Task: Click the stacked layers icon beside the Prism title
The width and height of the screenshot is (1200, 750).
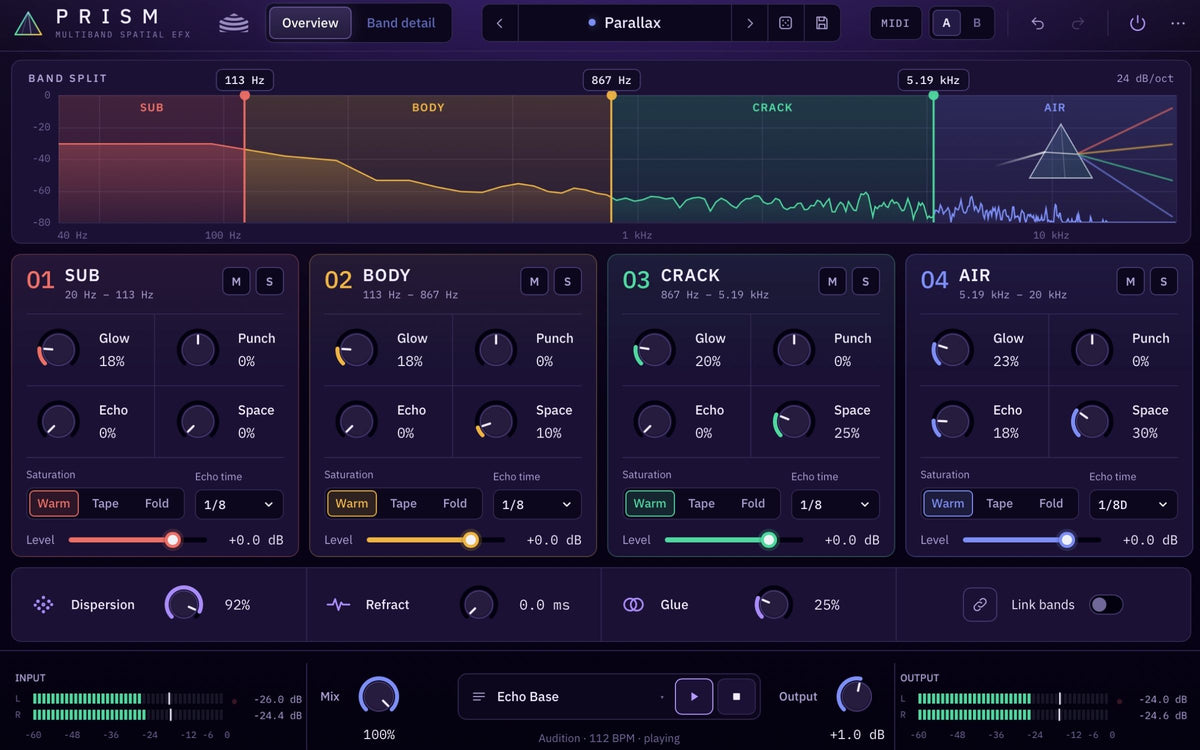Action: click(x=234, y=23)
